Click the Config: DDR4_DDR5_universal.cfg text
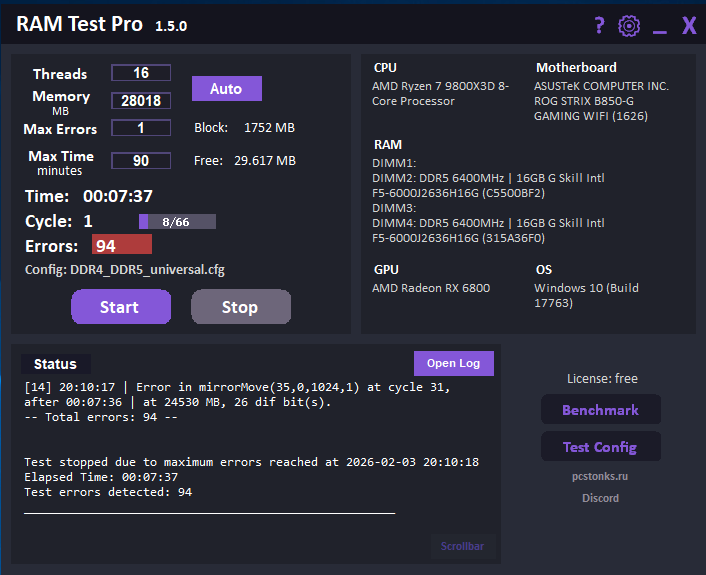 click(x=125, y=270)
